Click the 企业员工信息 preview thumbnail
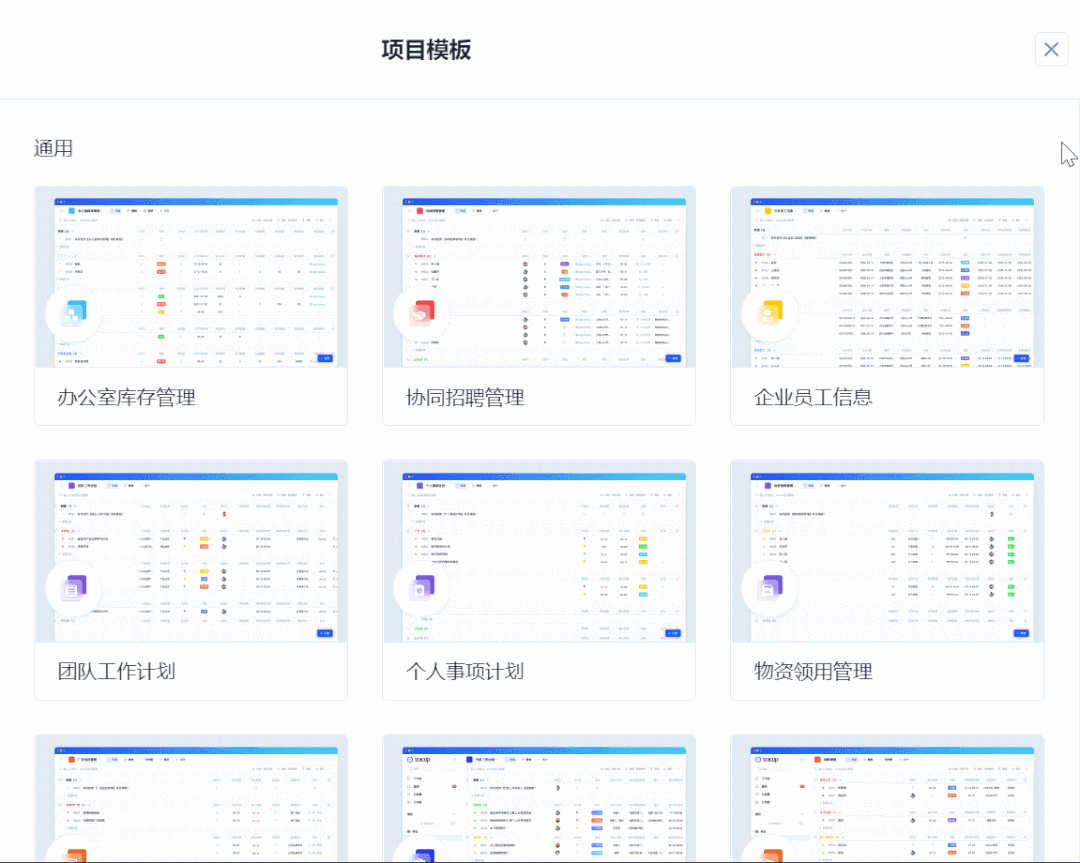The height and width of the screenshot is (863, 1080). pyautogui.click(x=887, y=278)
